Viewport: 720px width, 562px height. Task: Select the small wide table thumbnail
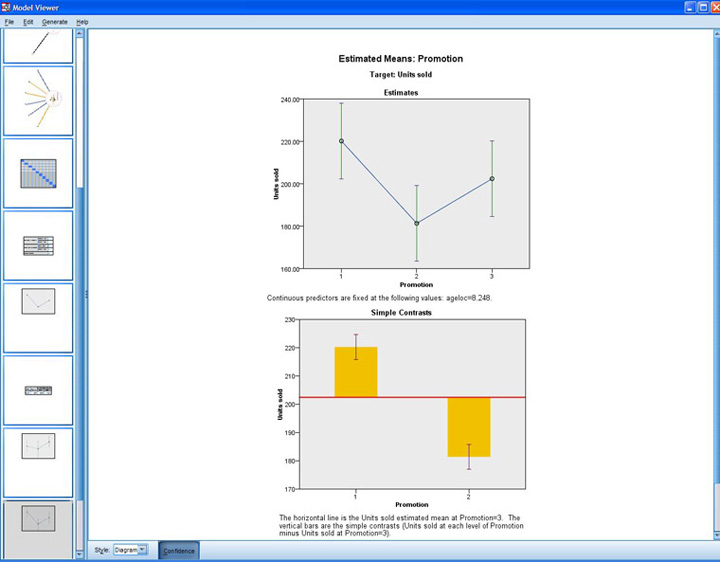pyautogui.click(x=38, y=390)
